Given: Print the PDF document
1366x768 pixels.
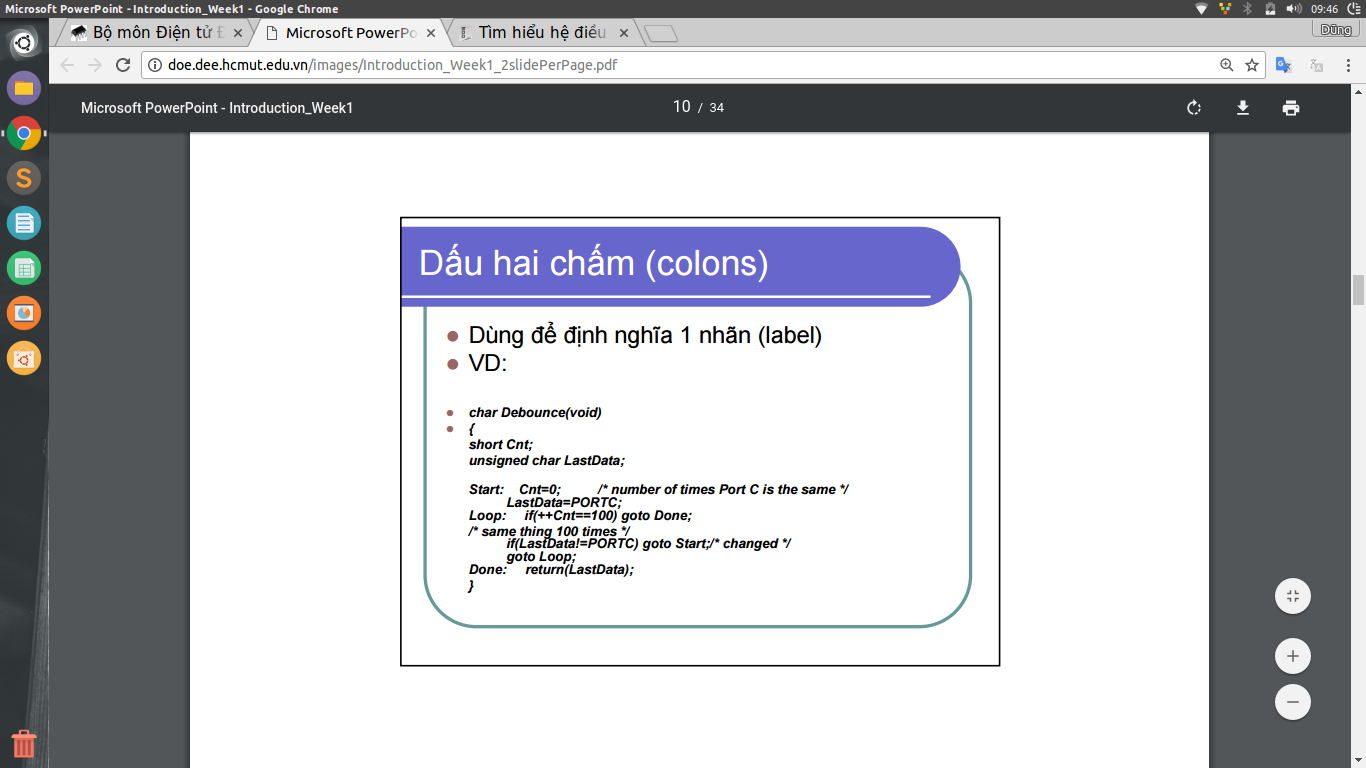Looking at the screenshot, I should coord(1291,108).
